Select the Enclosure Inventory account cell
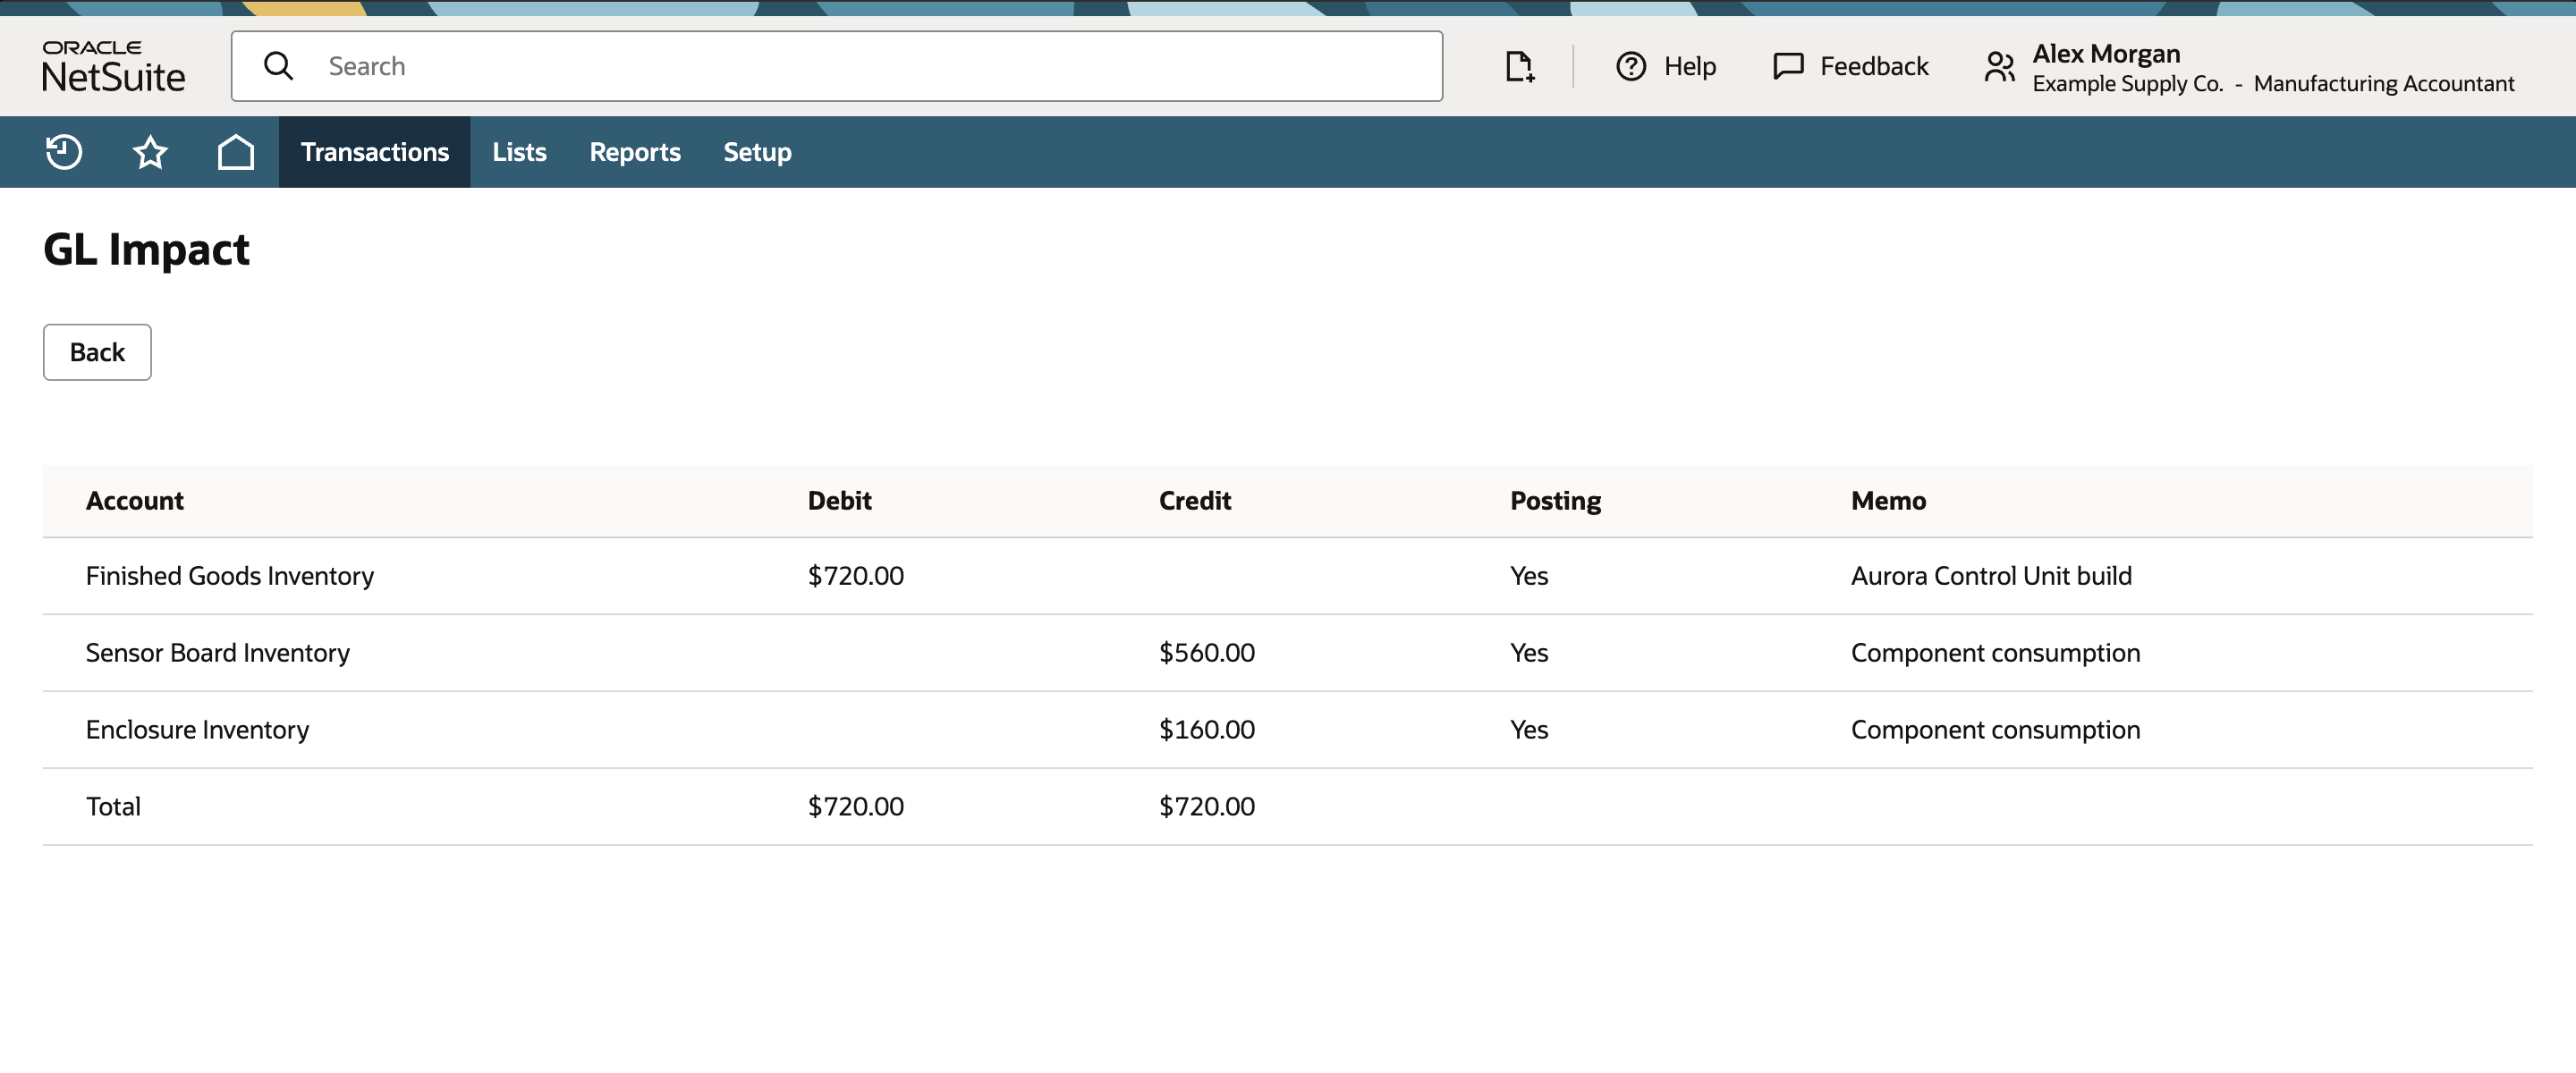The image size is (2576, 1073). 198,730
